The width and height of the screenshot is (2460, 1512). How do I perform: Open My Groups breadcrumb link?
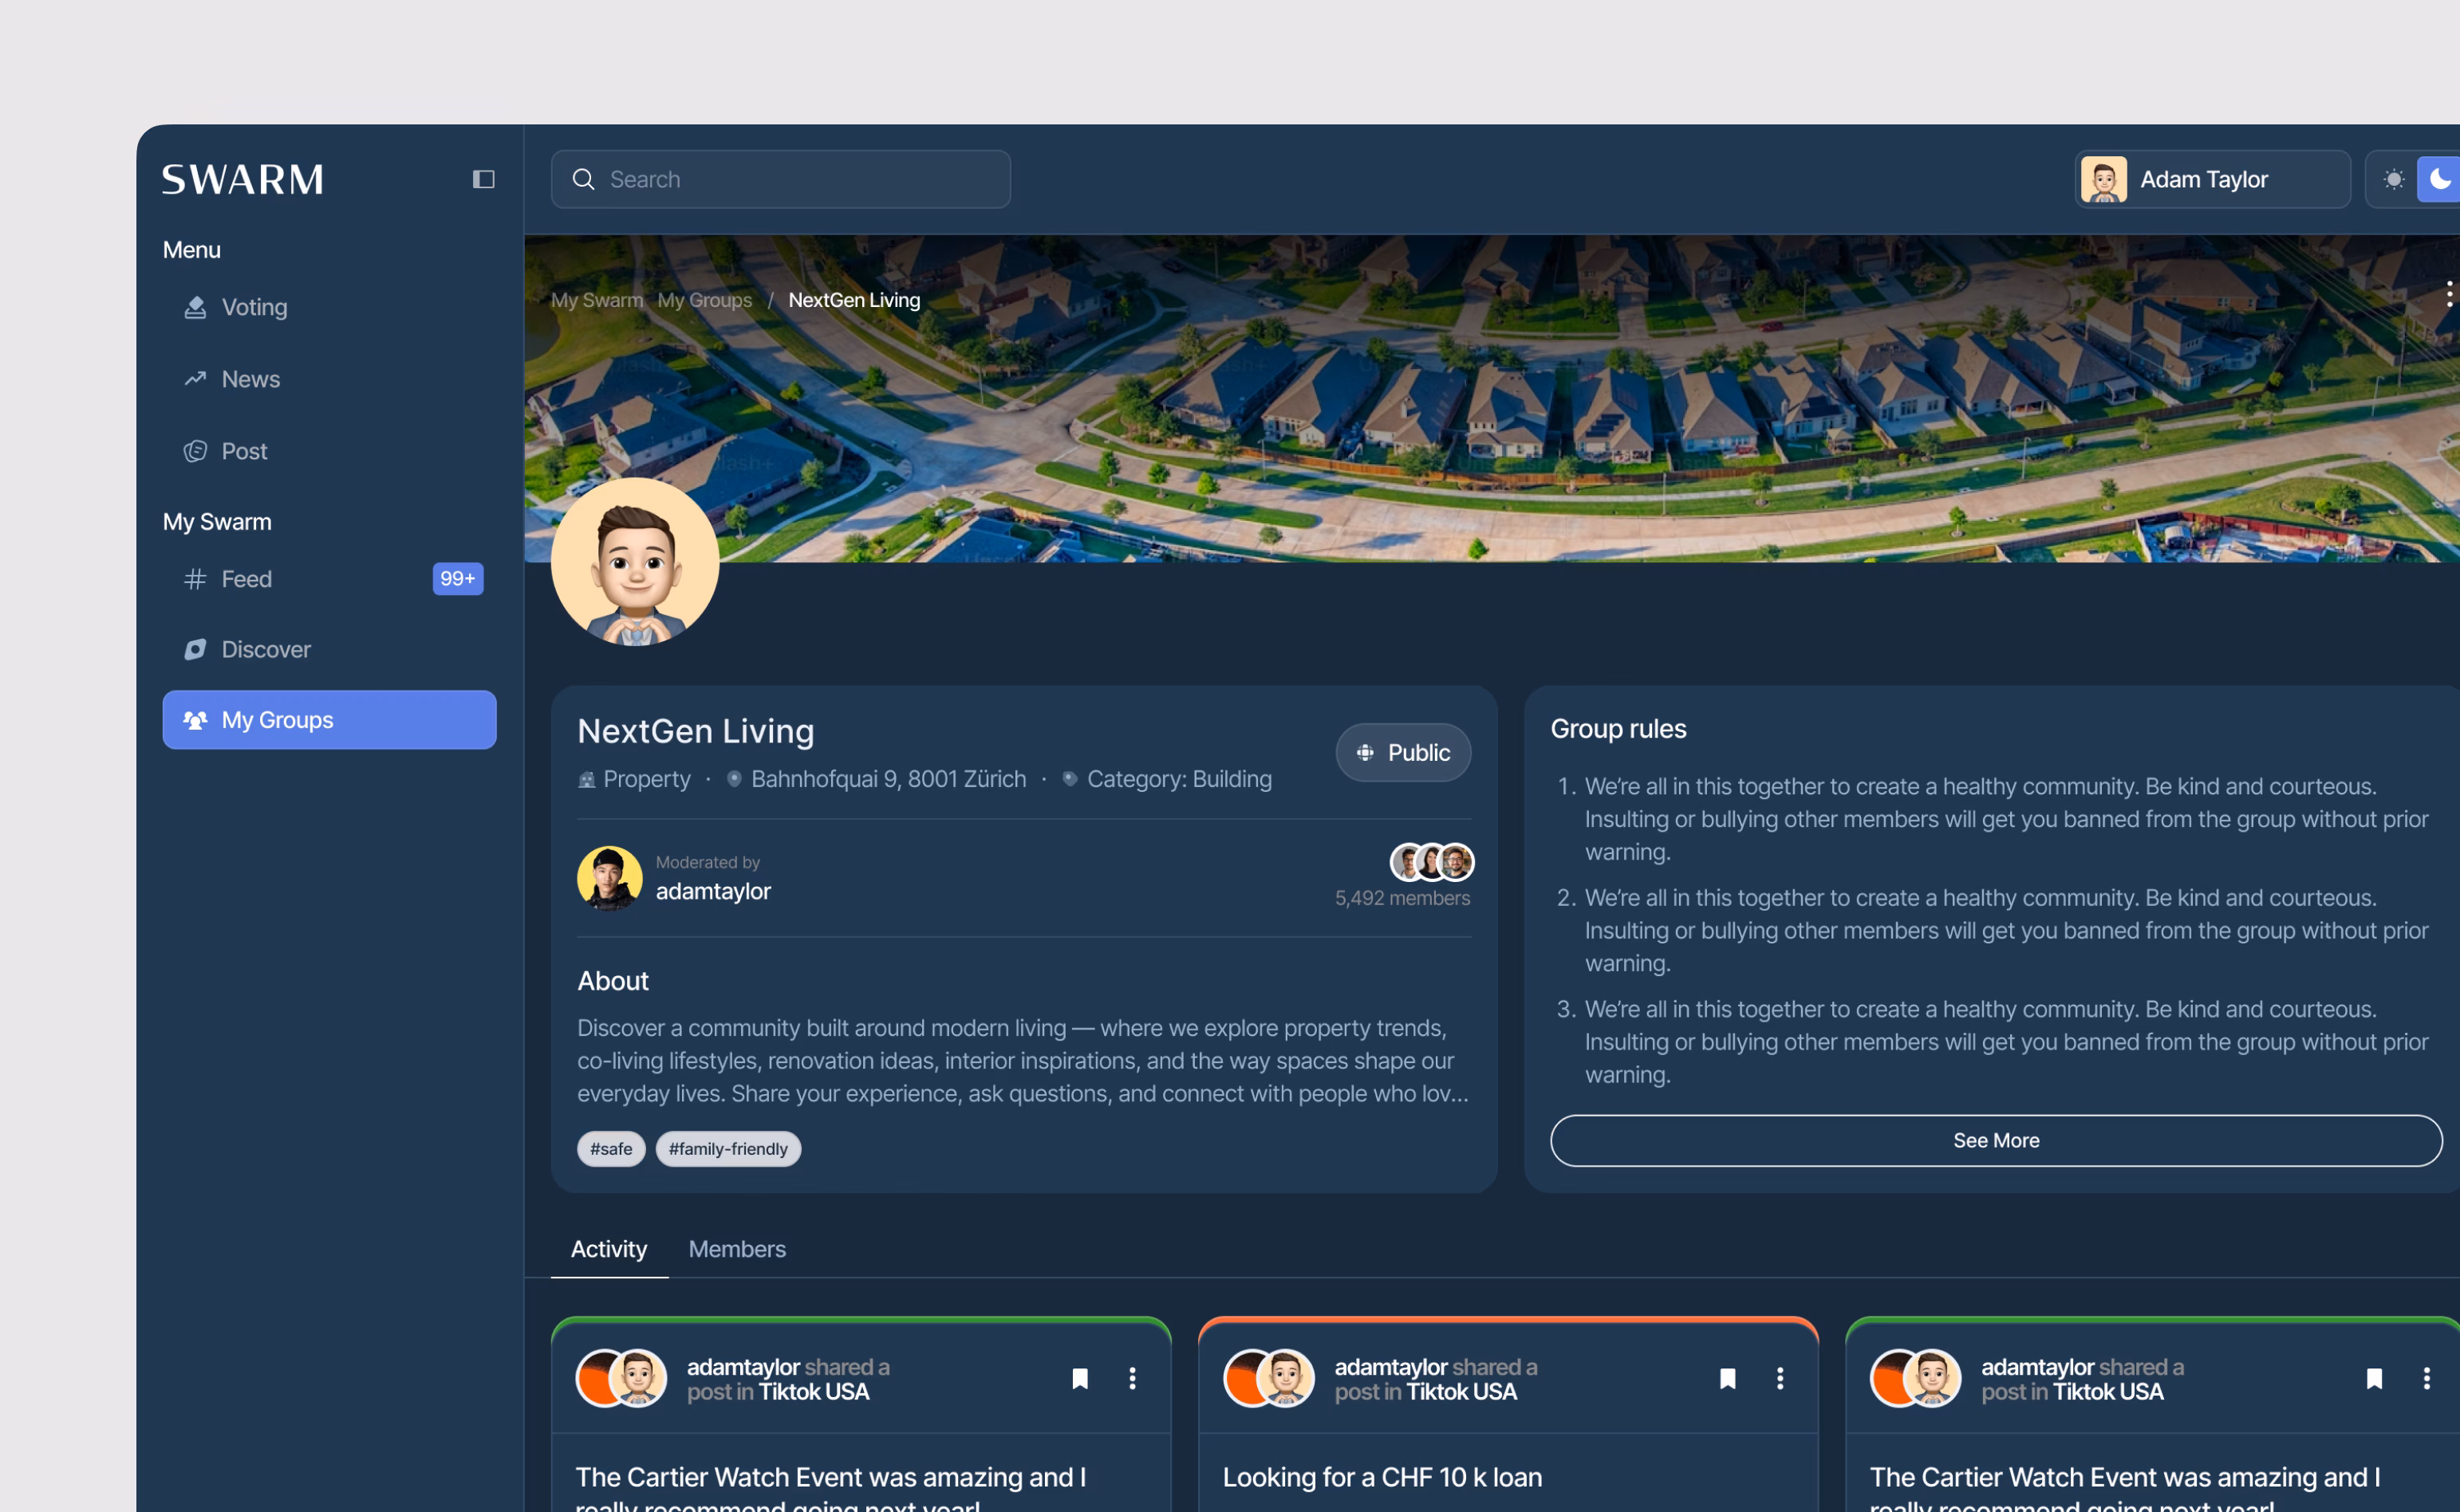[x=705, y=300]
